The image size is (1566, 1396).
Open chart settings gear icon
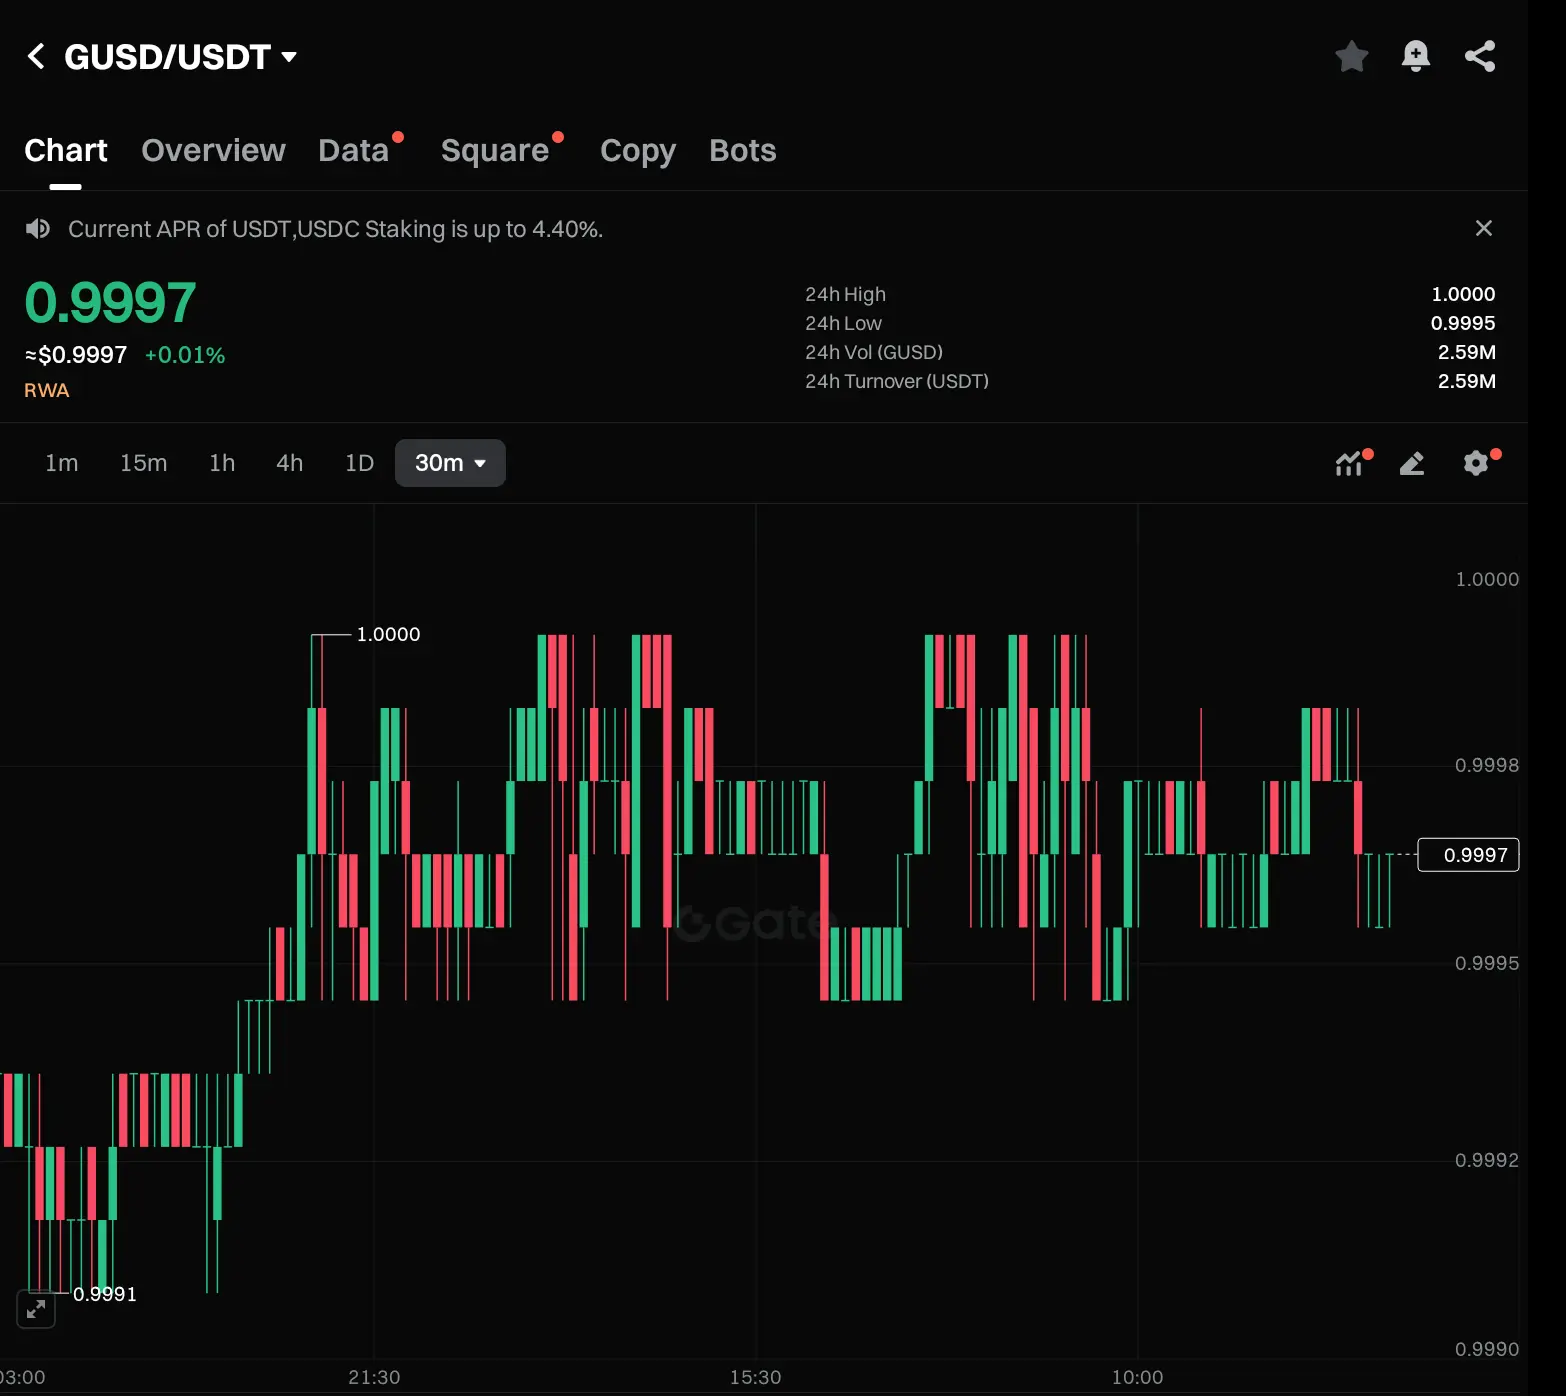1476,463
